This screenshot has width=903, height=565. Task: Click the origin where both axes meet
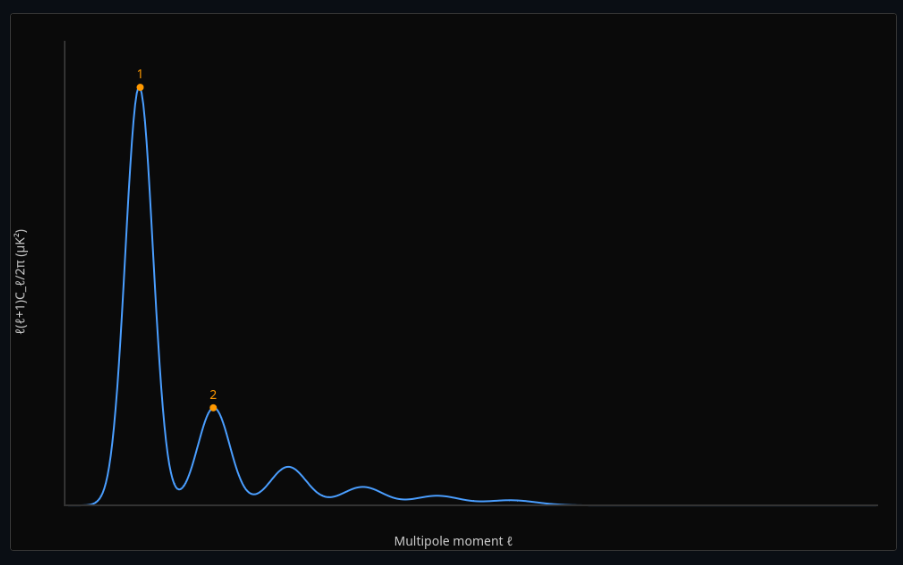click(x=65, y=505)
